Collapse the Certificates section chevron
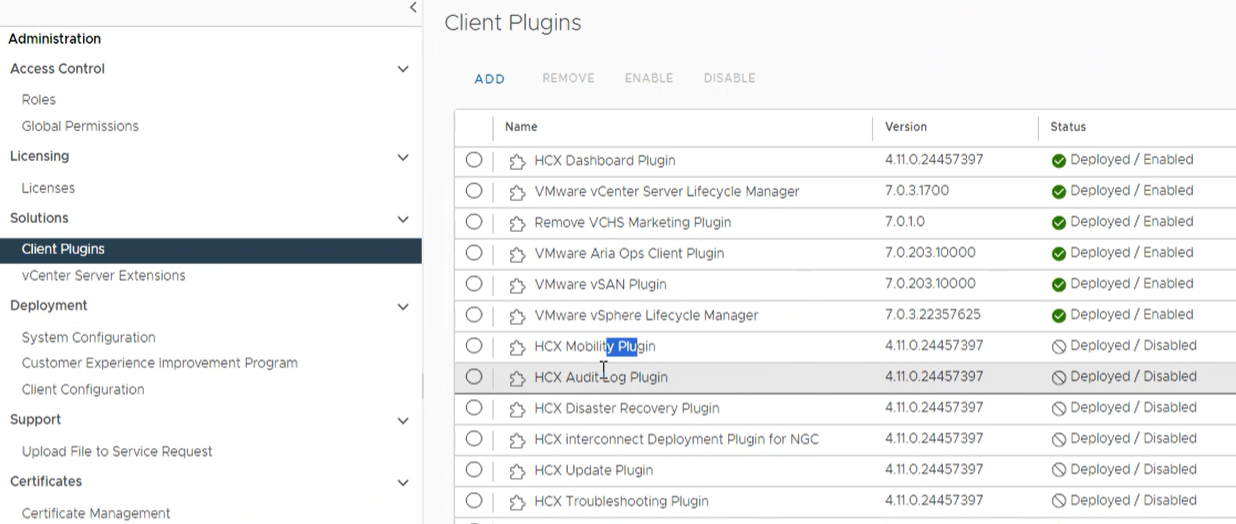 pyautogui.click(x=403, y=482)
